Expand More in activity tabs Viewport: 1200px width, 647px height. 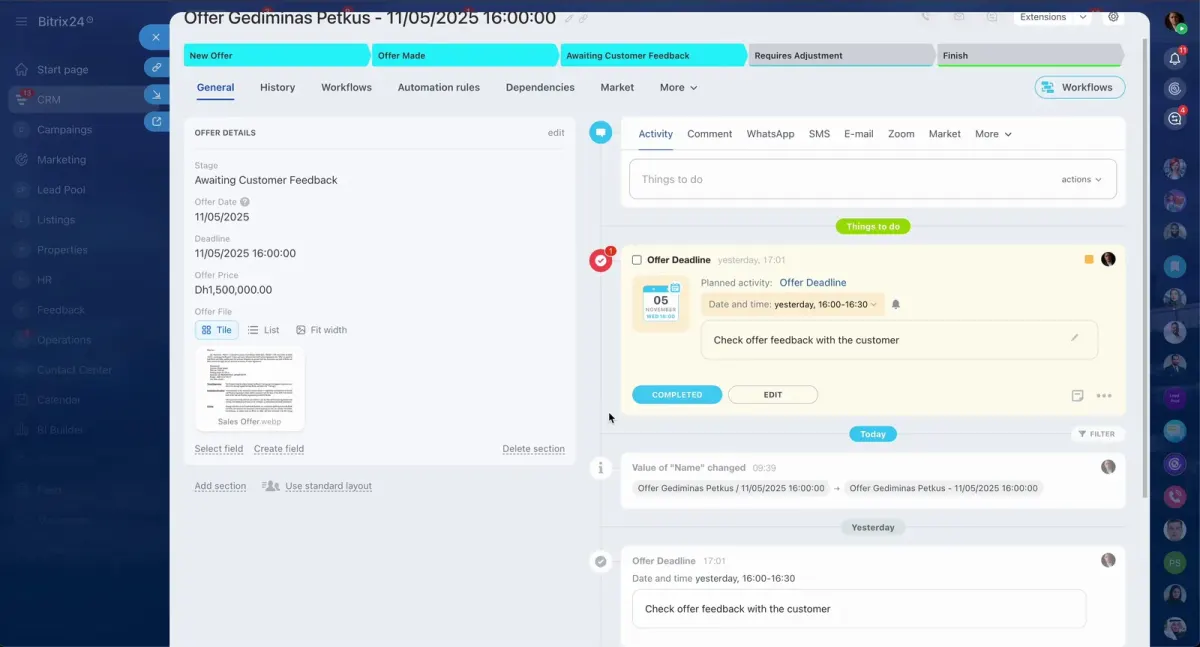point(993,134)
